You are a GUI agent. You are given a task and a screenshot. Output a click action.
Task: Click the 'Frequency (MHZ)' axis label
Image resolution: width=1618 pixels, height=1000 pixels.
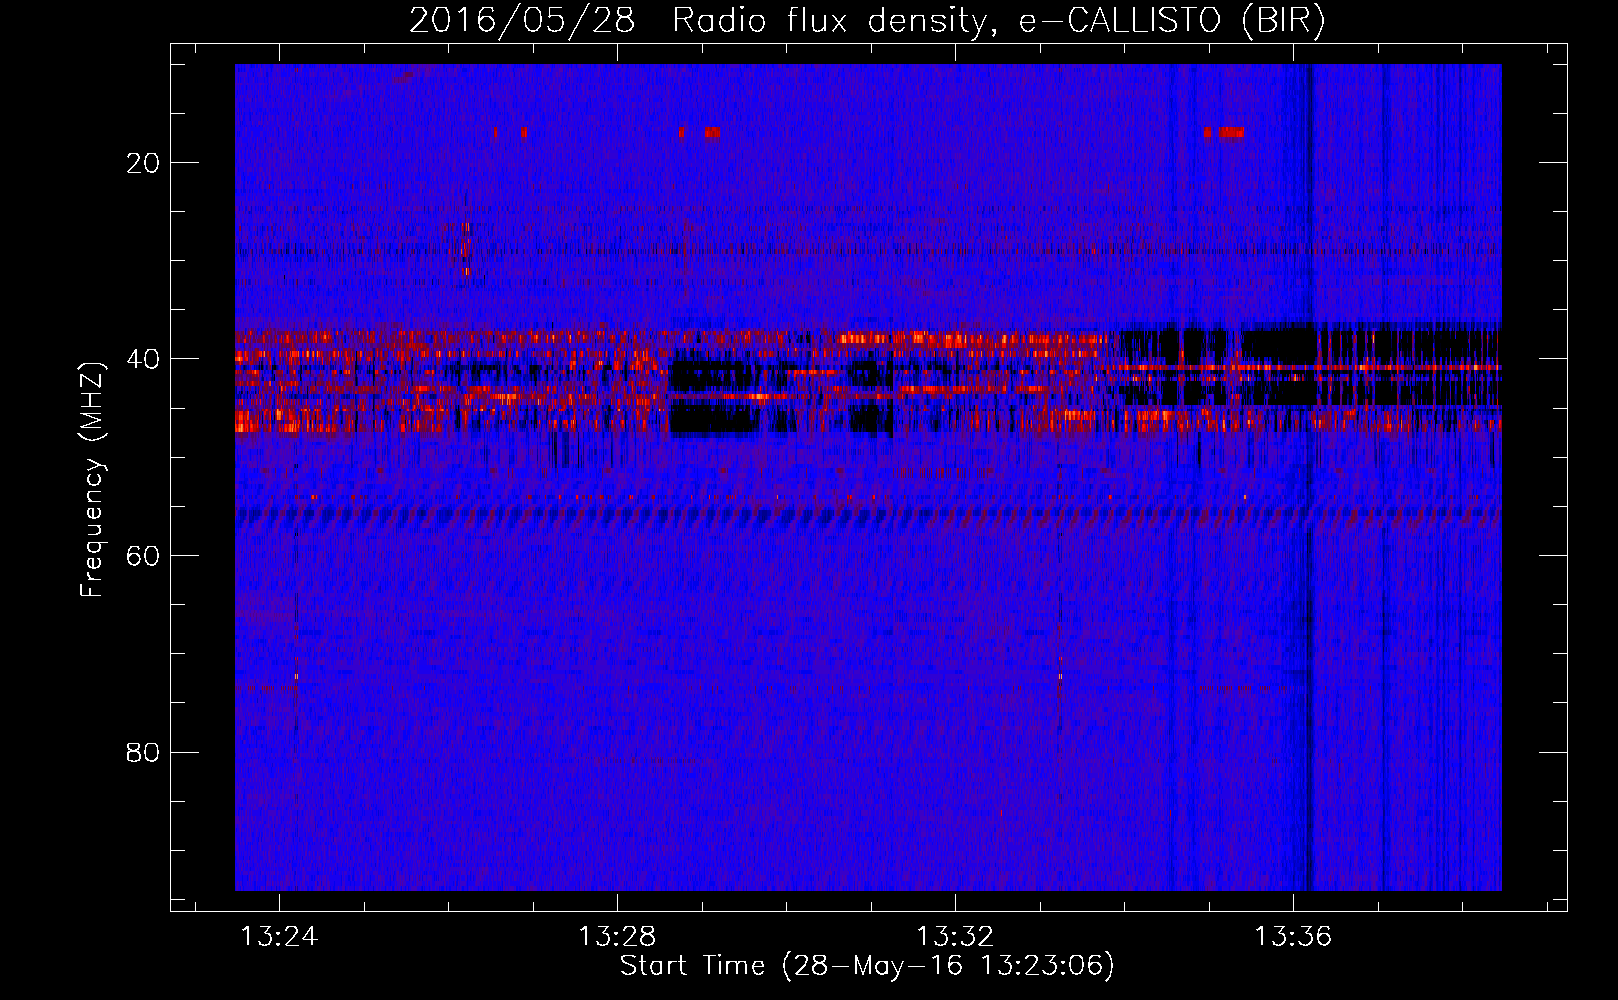[92, 480]
